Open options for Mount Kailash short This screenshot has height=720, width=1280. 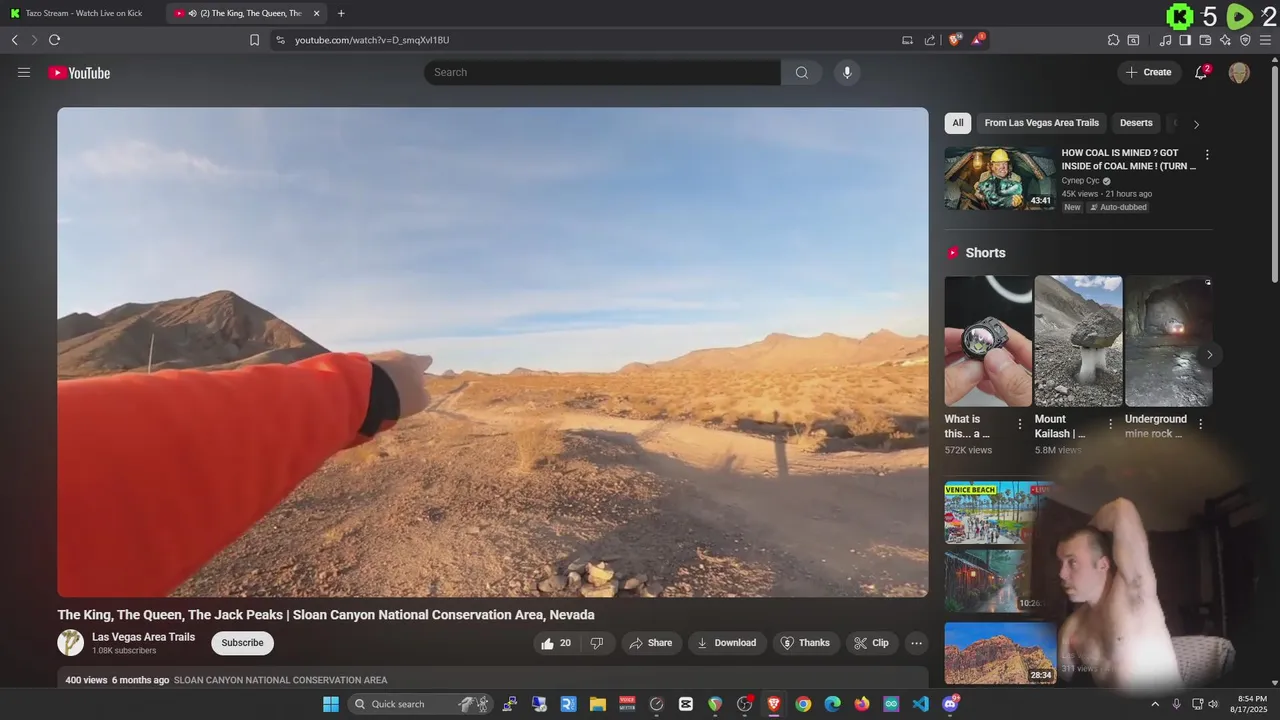[x=1110, y=424]
